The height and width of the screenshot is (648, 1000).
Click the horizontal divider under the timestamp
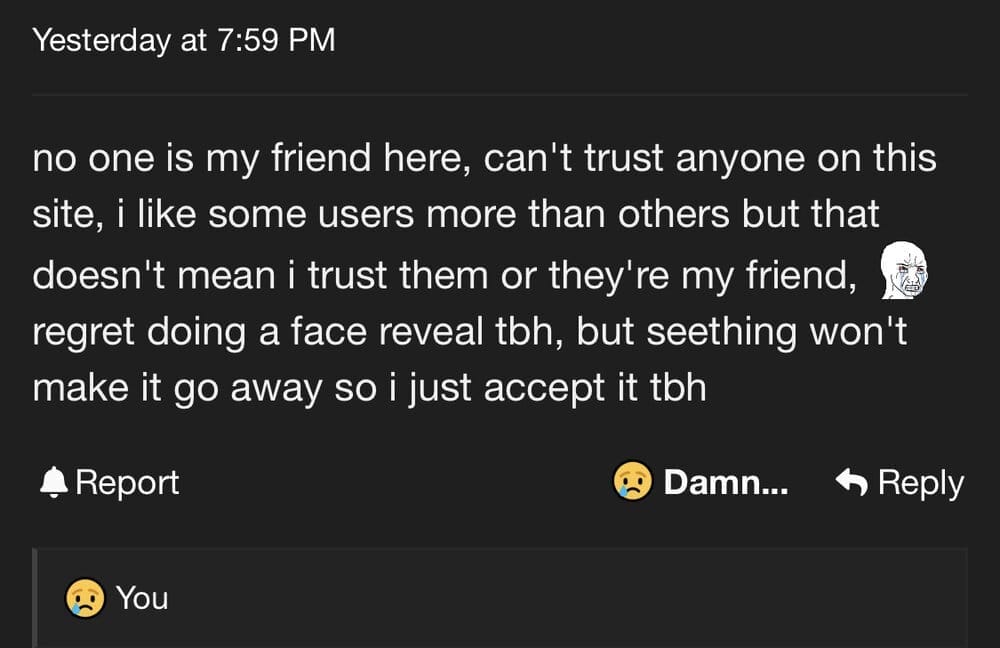coord(500,95)
